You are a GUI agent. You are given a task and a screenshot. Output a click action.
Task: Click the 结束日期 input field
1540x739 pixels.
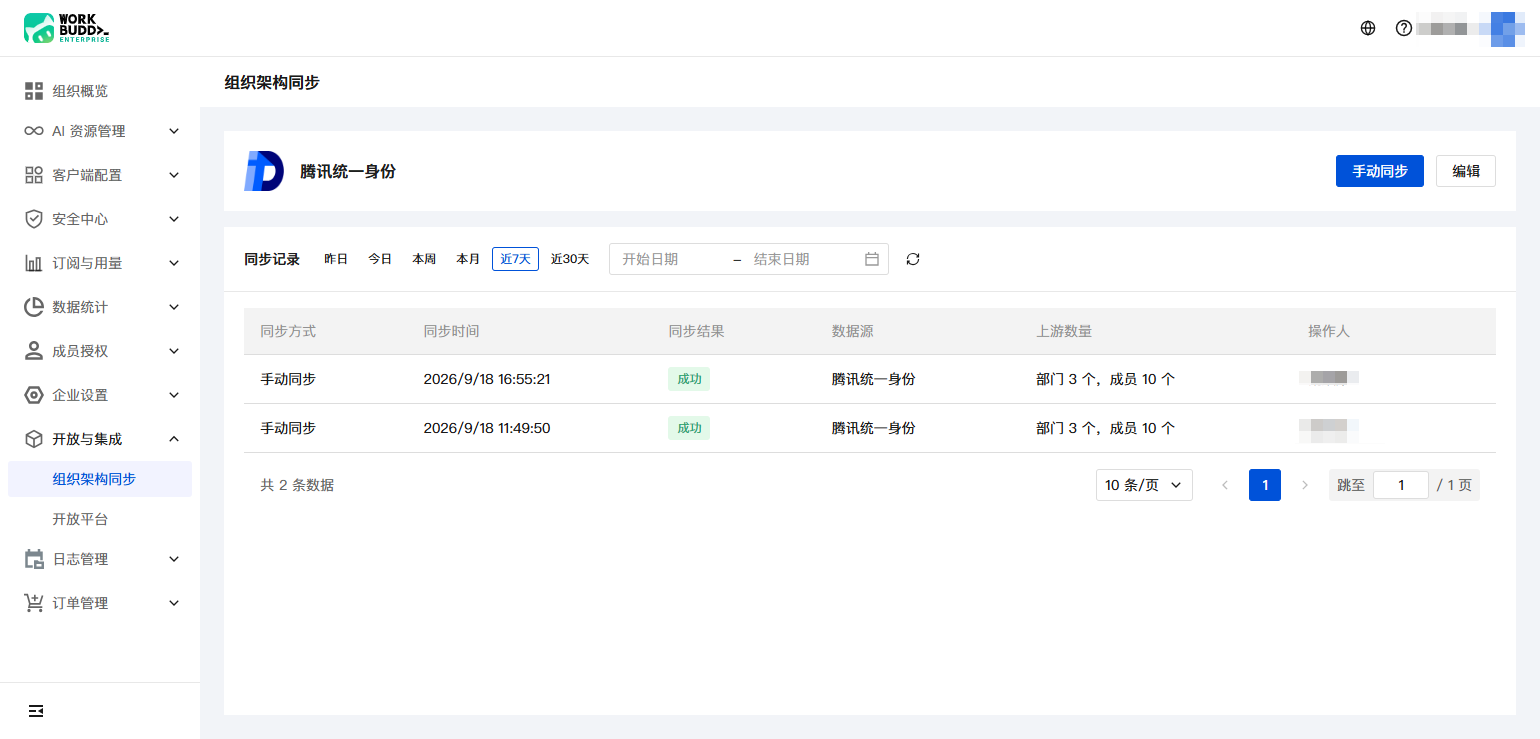pos(802,259)
